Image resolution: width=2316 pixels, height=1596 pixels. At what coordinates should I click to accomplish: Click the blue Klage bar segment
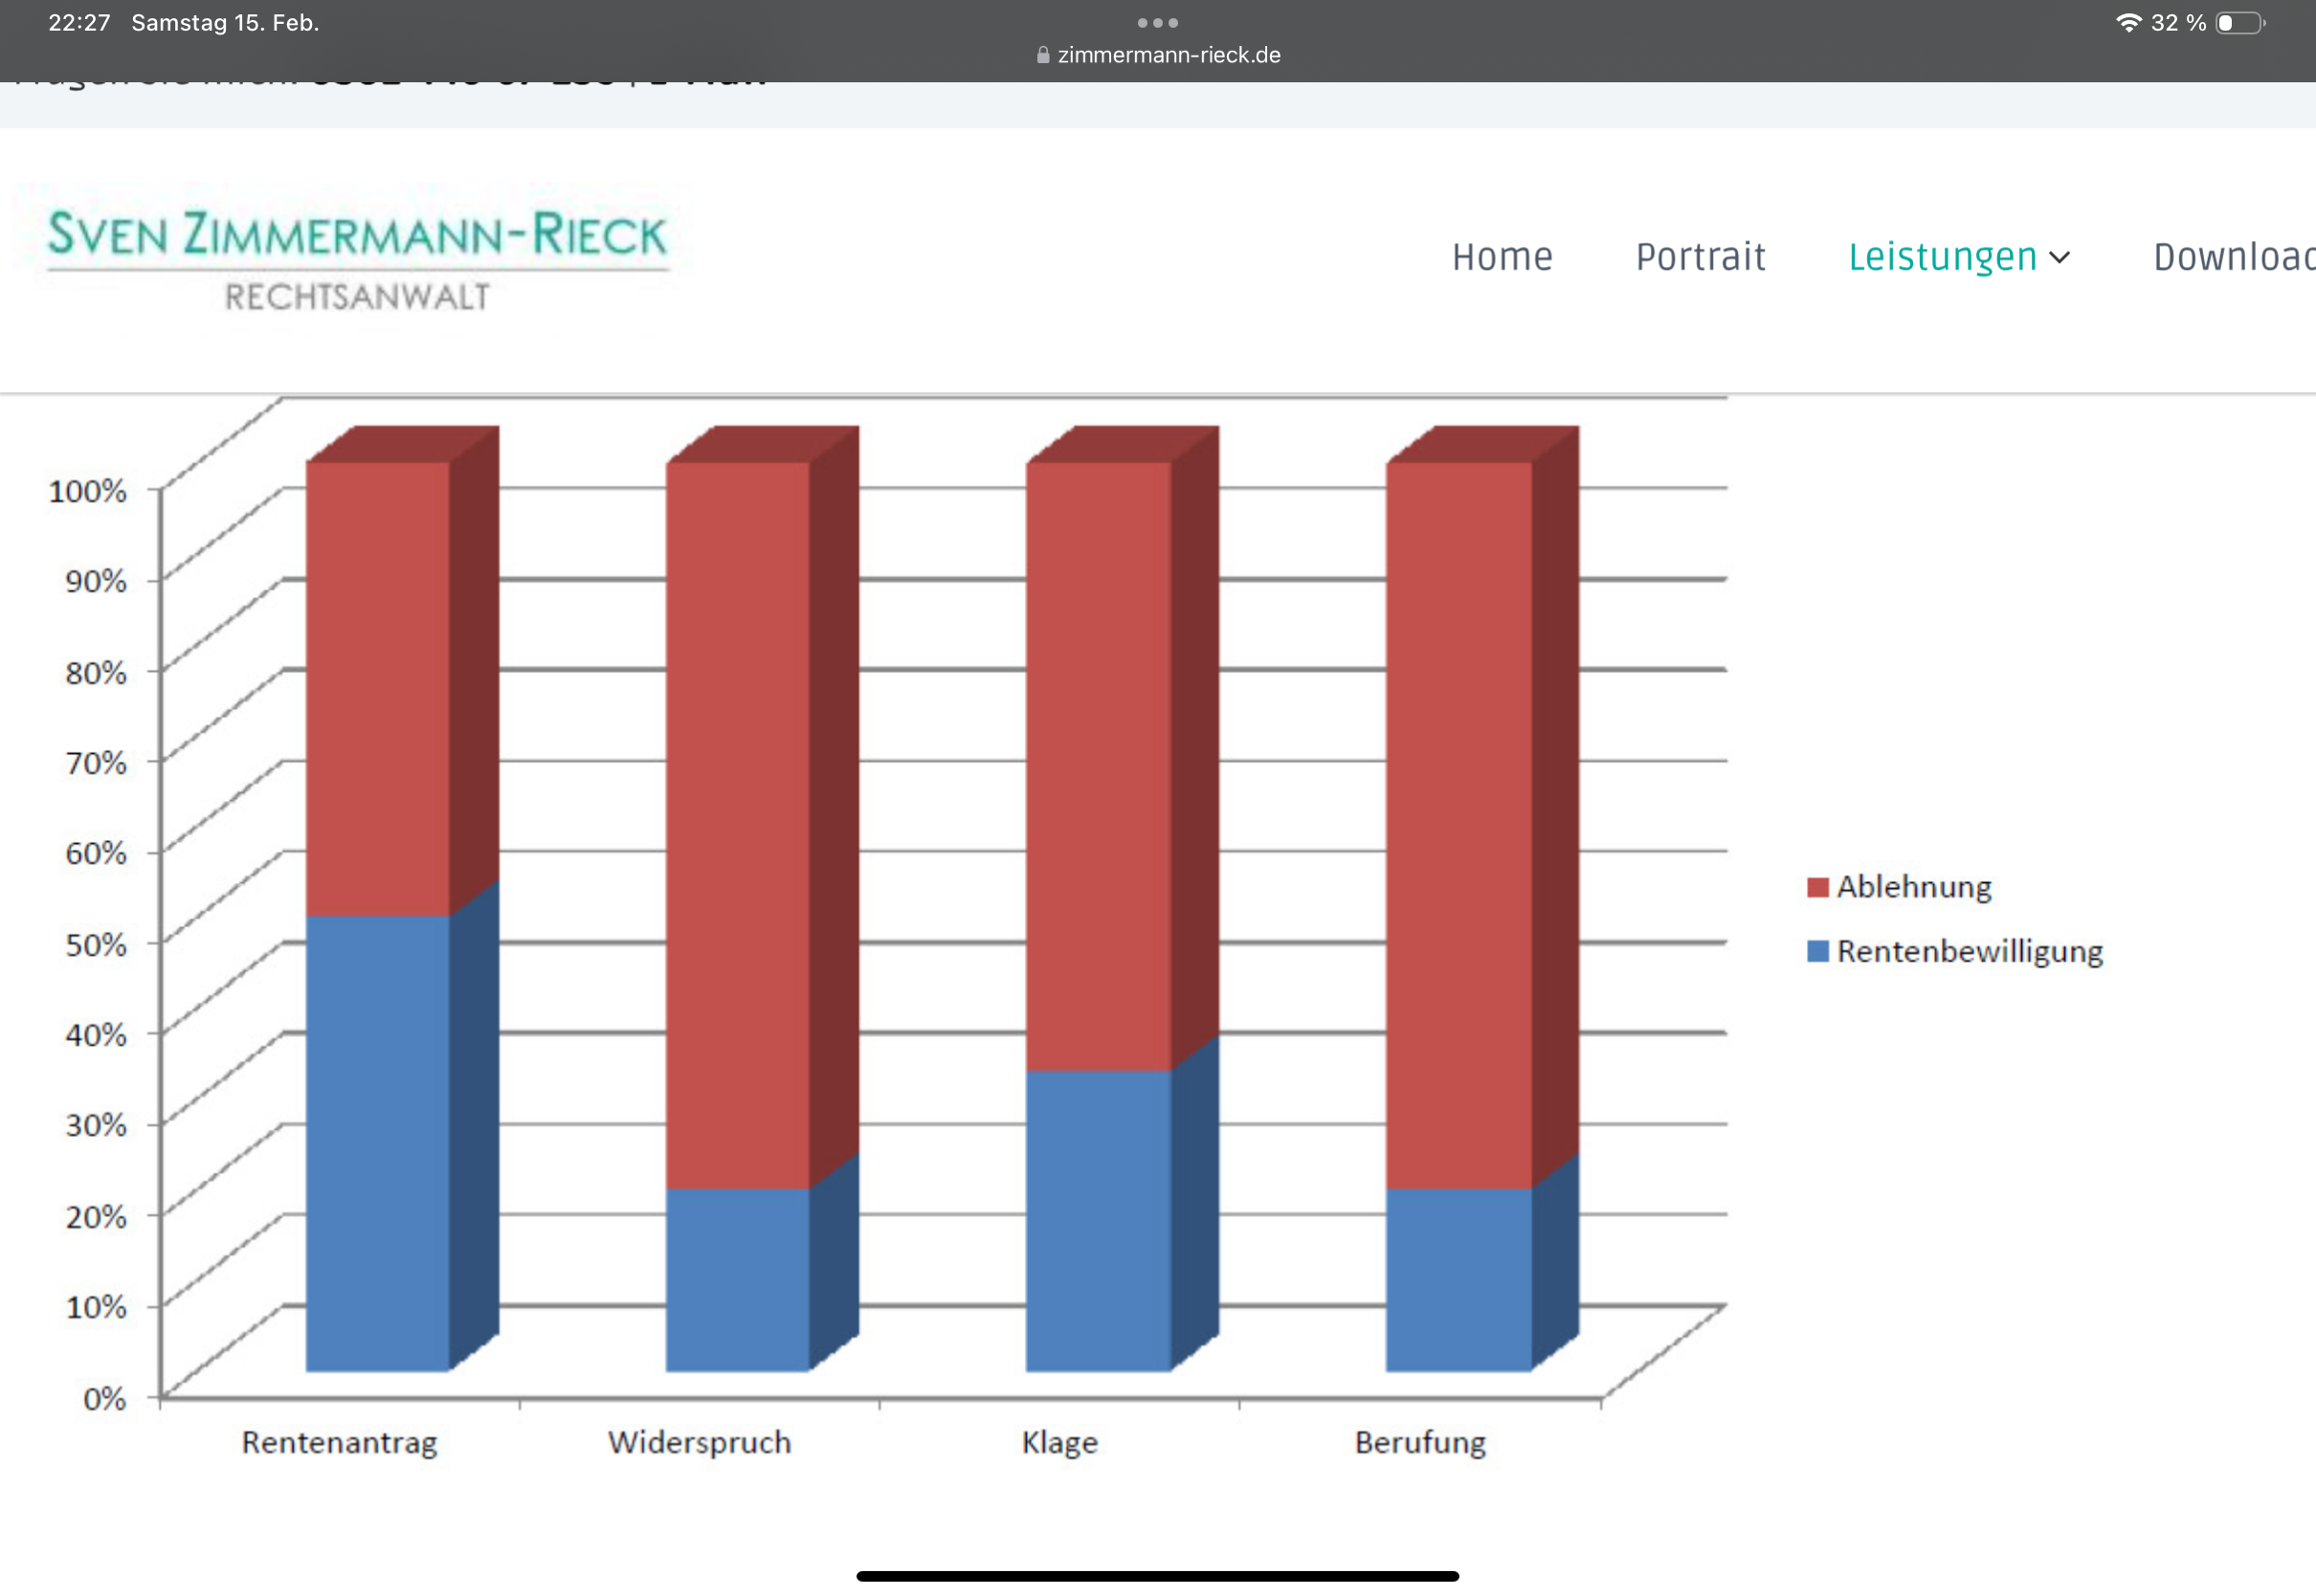click(1097, 1220)
